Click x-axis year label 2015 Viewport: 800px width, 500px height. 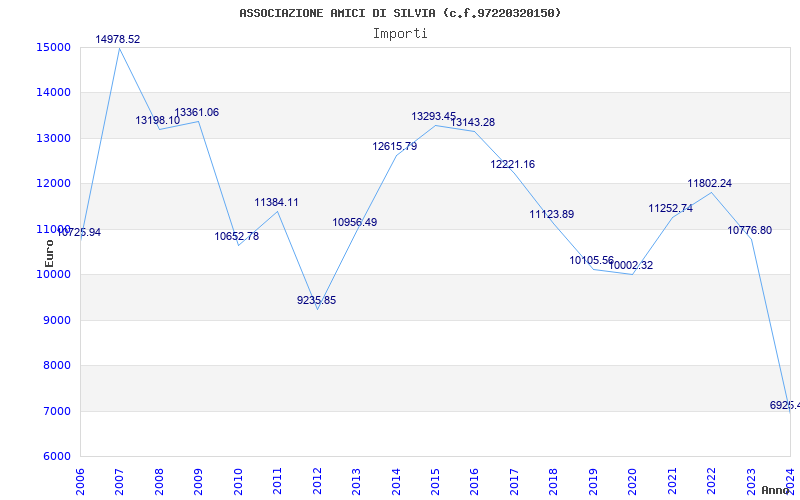(436, 482)
